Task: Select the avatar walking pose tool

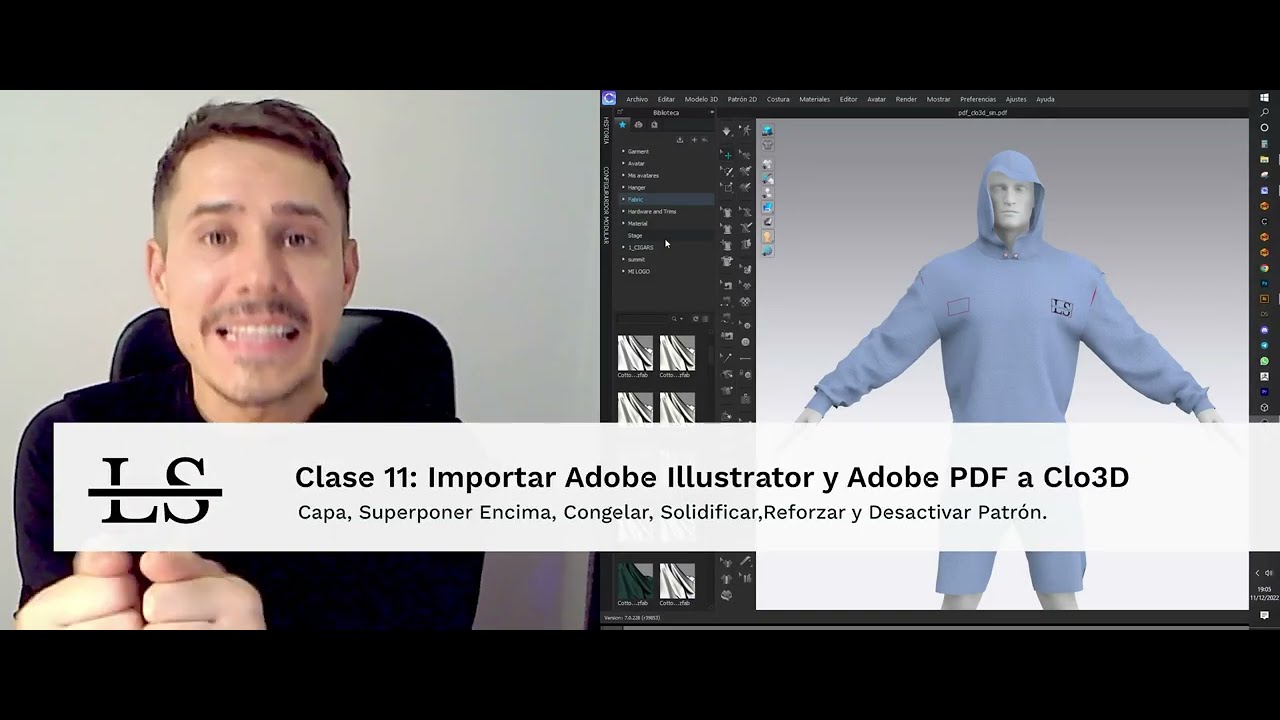Action: [744, 131]
